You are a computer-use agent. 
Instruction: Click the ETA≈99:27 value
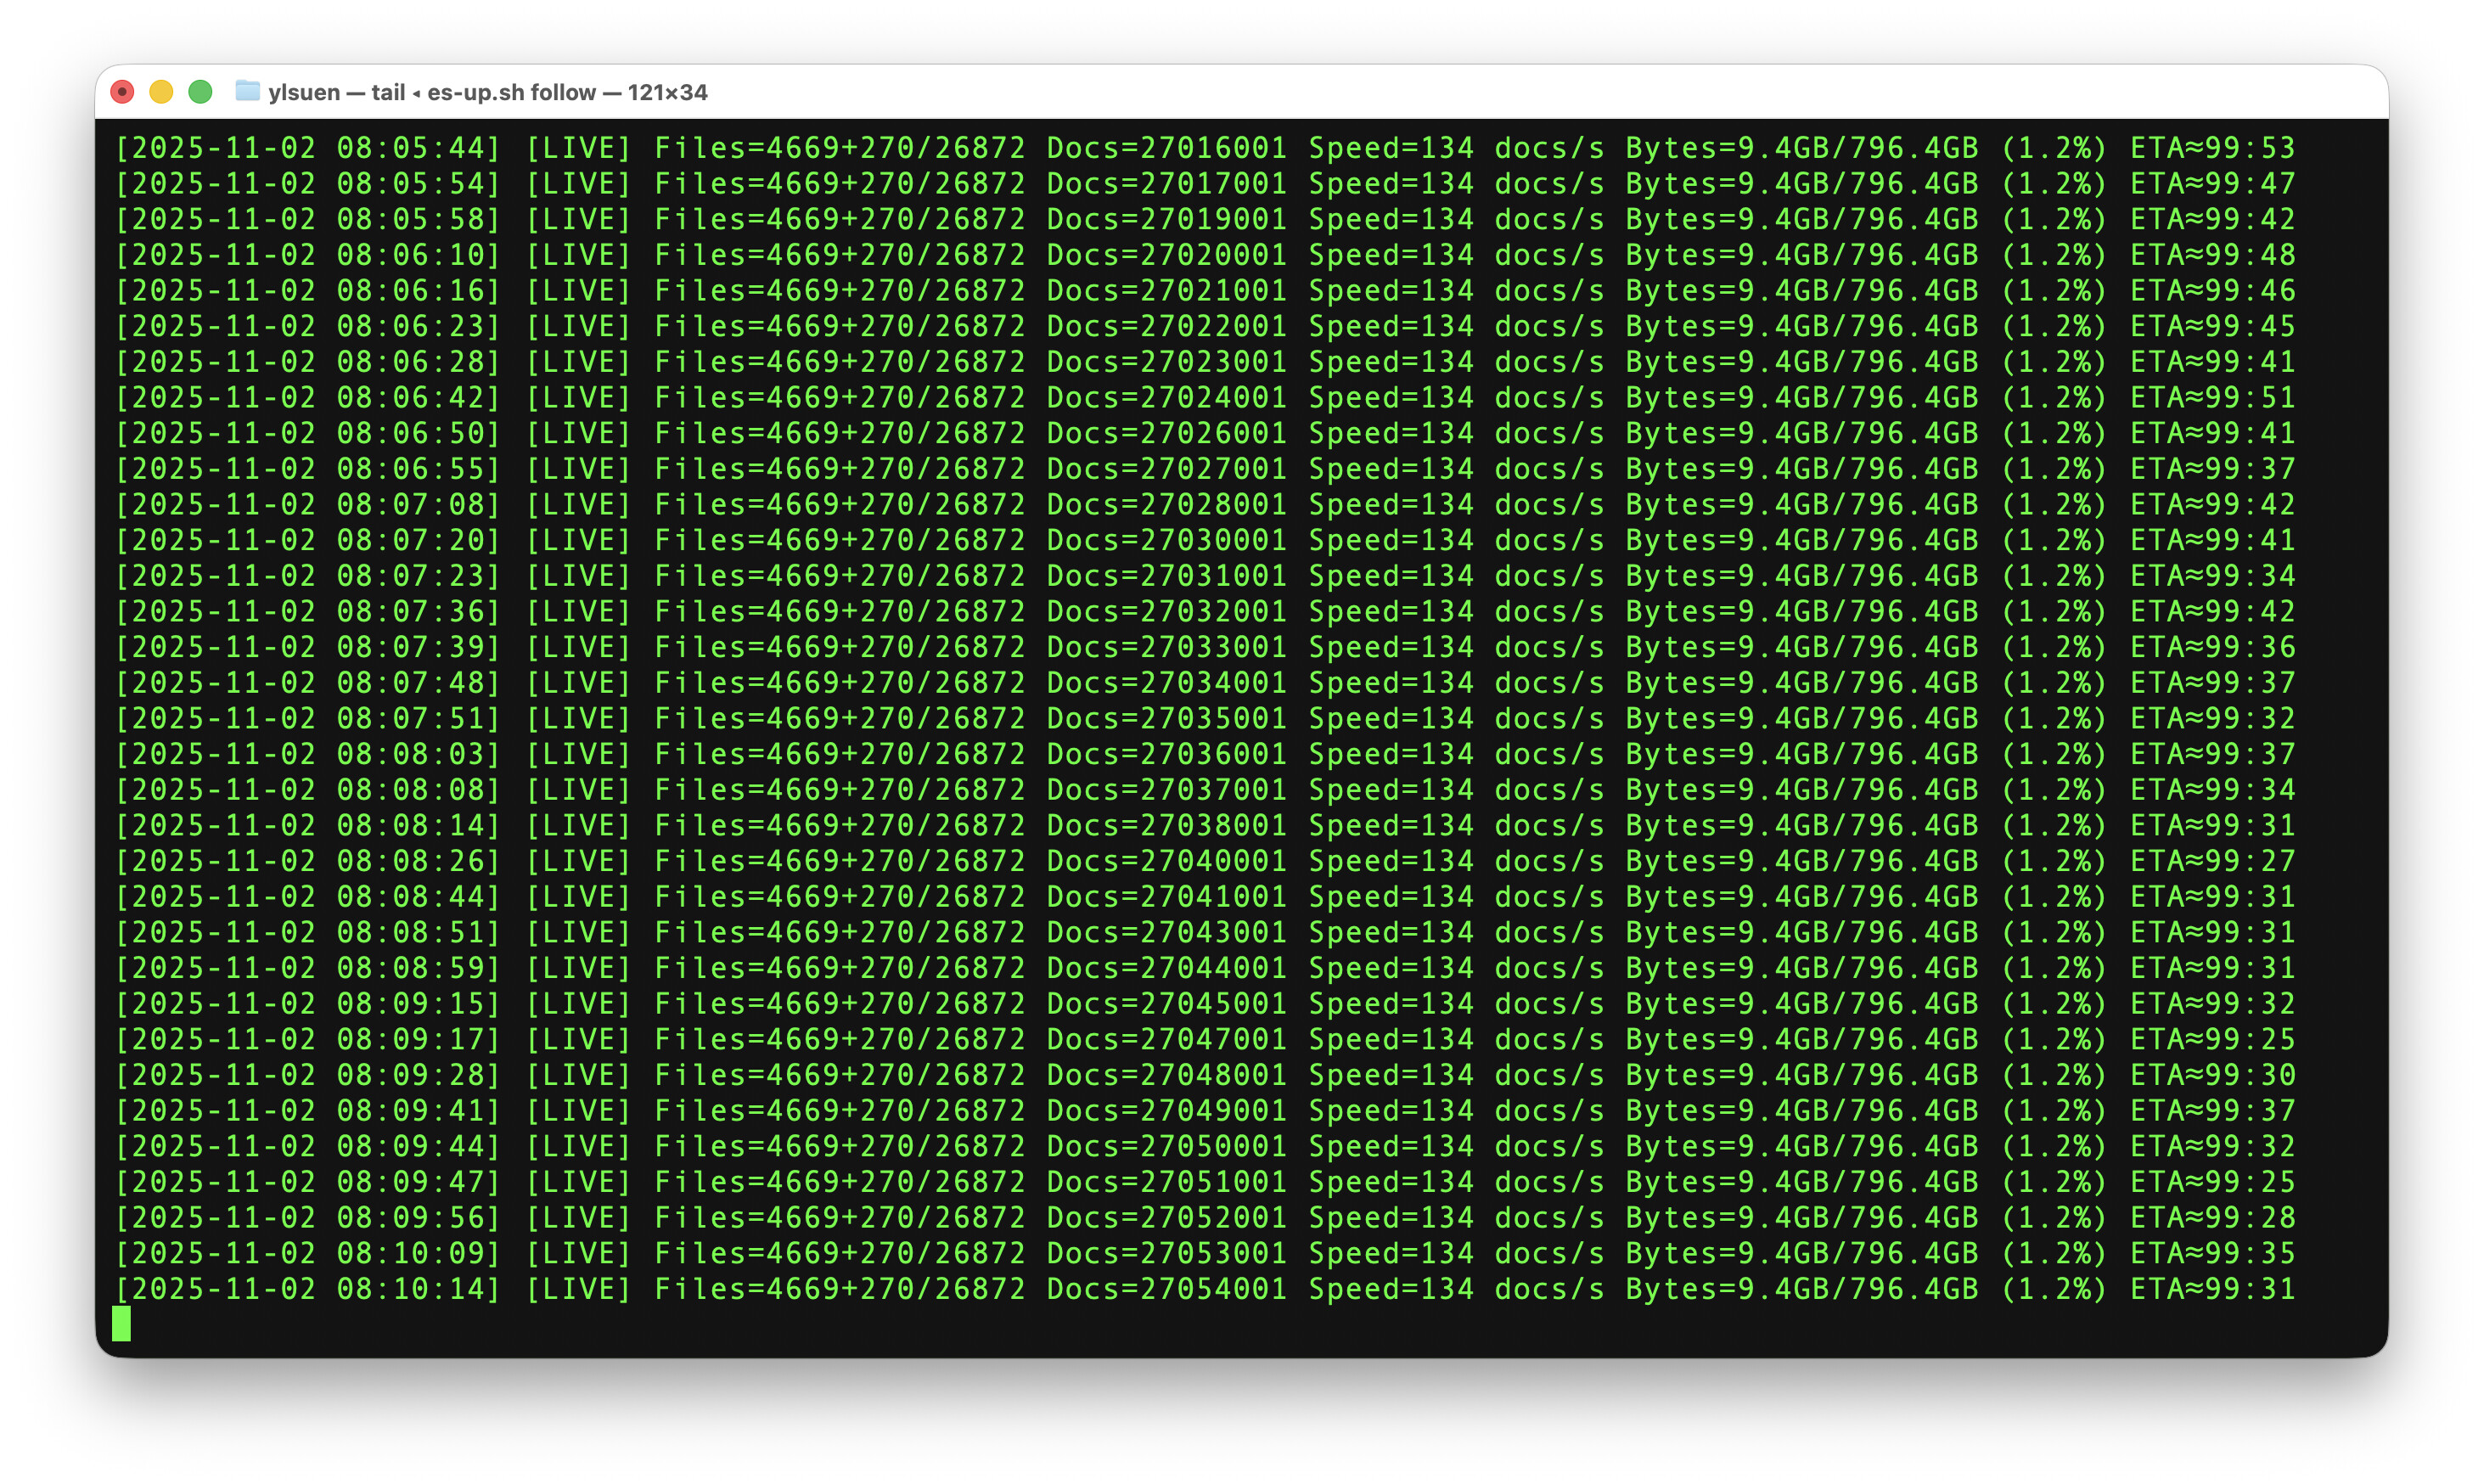tap(2212, 861)
